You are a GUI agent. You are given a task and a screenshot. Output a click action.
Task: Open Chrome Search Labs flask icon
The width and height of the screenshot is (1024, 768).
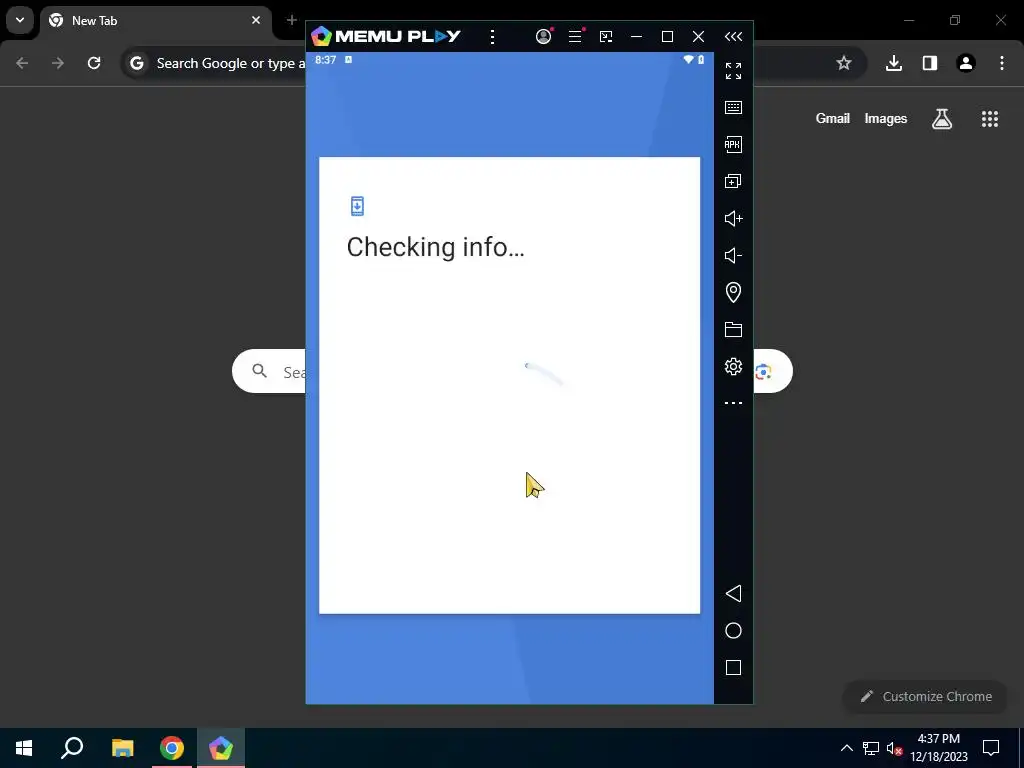click(942, 118)
